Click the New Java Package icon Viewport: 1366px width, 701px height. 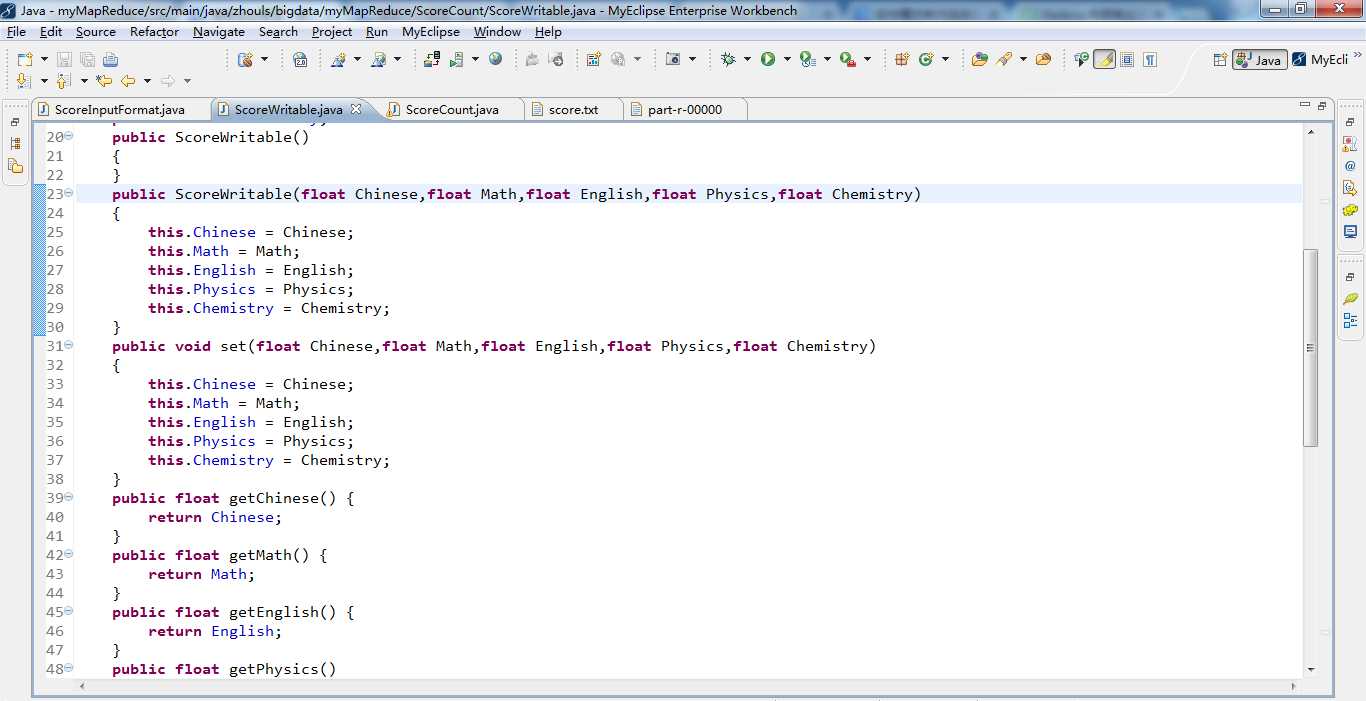[902, 59]
